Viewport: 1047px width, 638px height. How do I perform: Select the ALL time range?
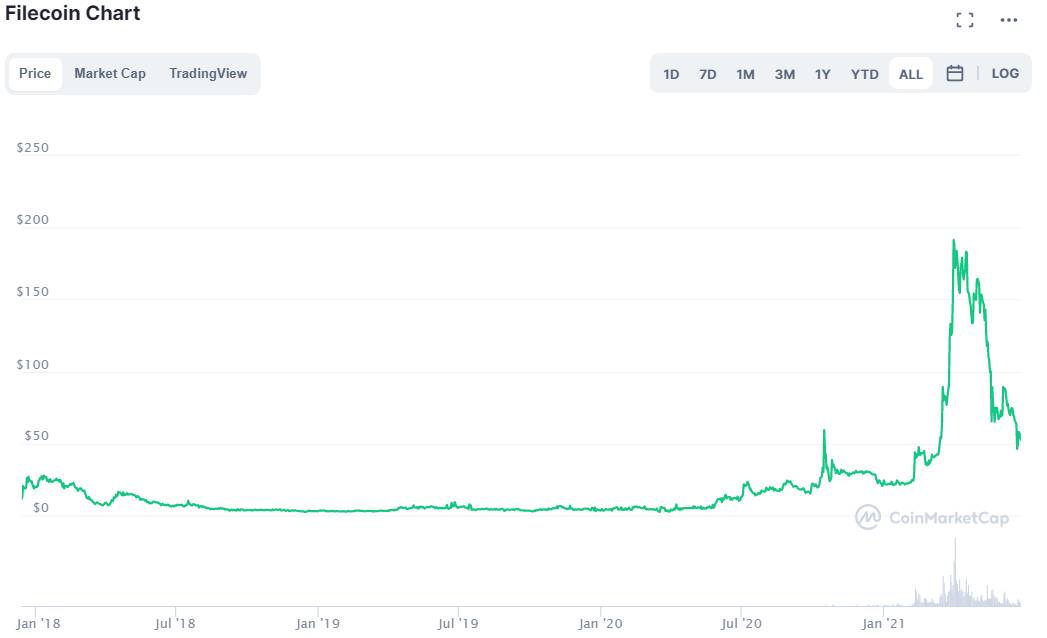pyautogui.click(x=910, y=74)
